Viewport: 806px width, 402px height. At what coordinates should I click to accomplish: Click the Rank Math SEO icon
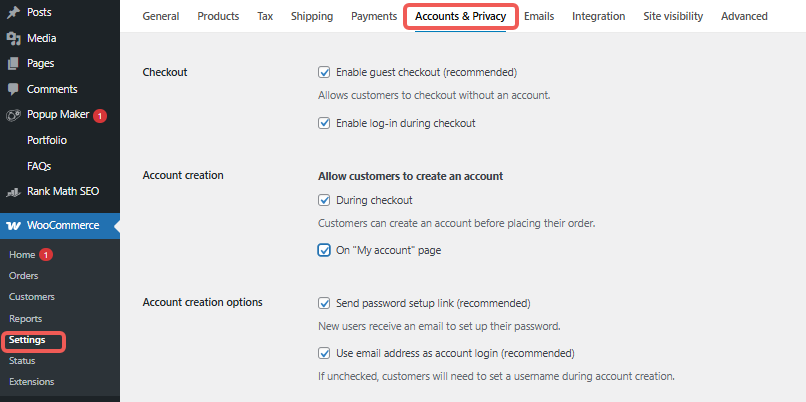[13, 191]
